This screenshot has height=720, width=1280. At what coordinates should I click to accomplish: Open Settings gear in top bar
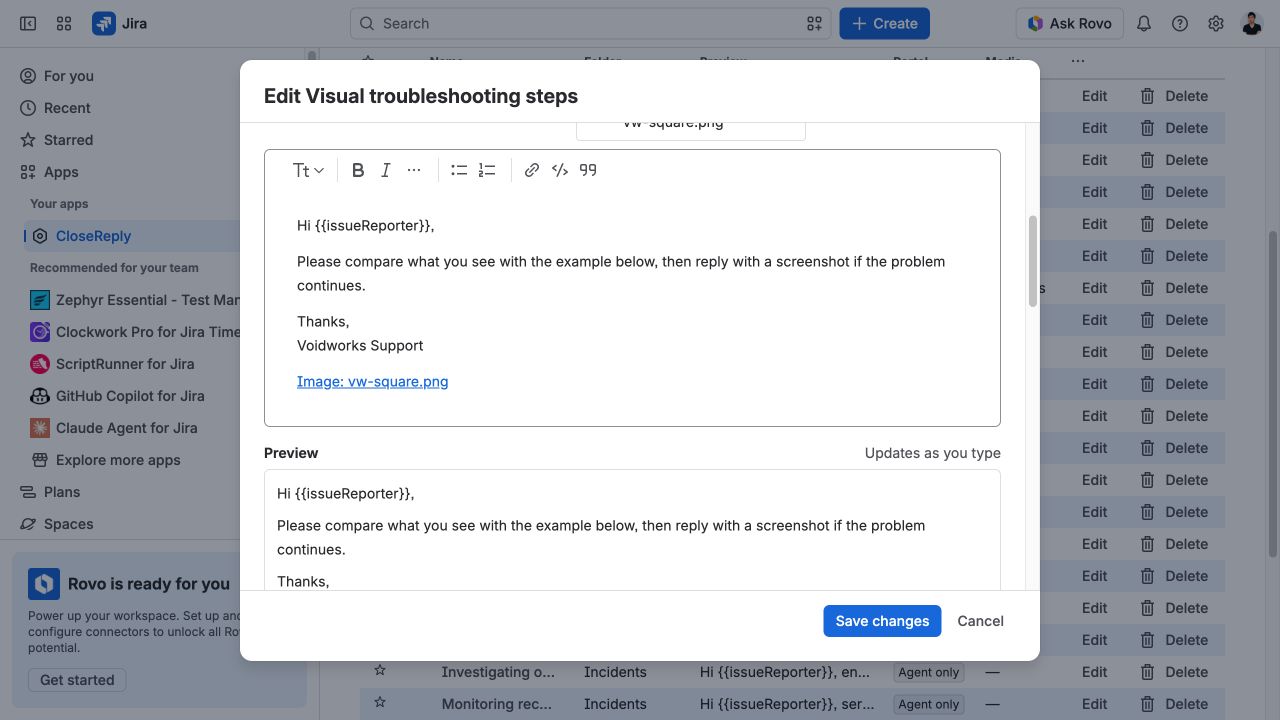click(1216, 23)
